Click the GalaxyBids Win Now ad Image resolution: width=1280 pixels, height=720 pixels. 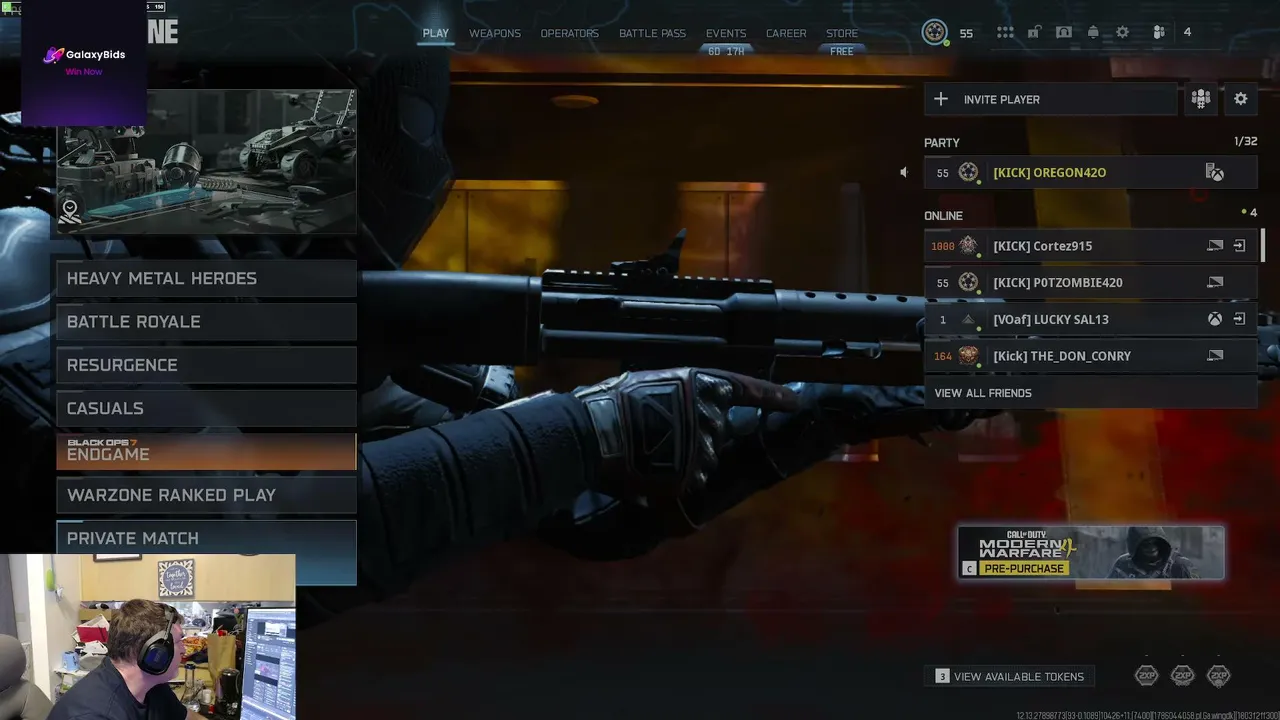[84, 63]
